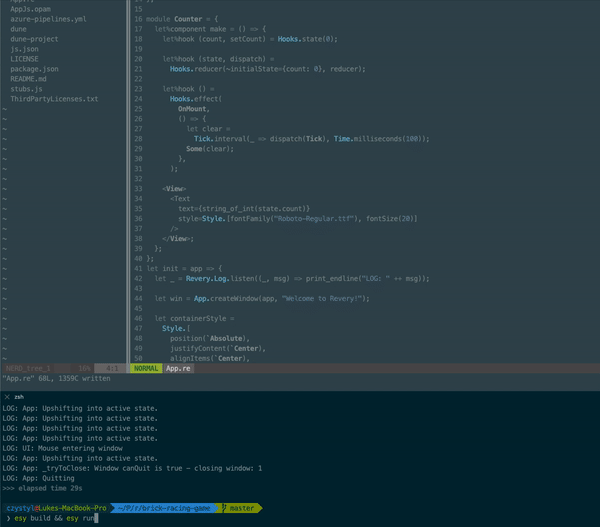Click let init on line 41

163,268
